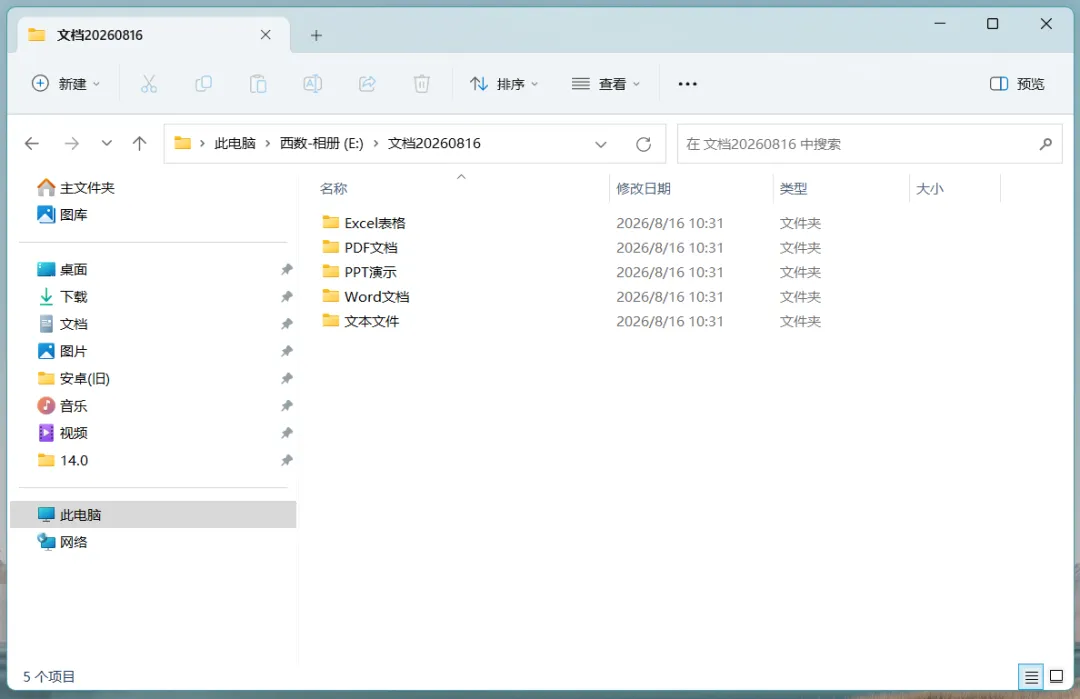
Task: Click the Paste clipboard icon
Action: (x=258, y=84)
